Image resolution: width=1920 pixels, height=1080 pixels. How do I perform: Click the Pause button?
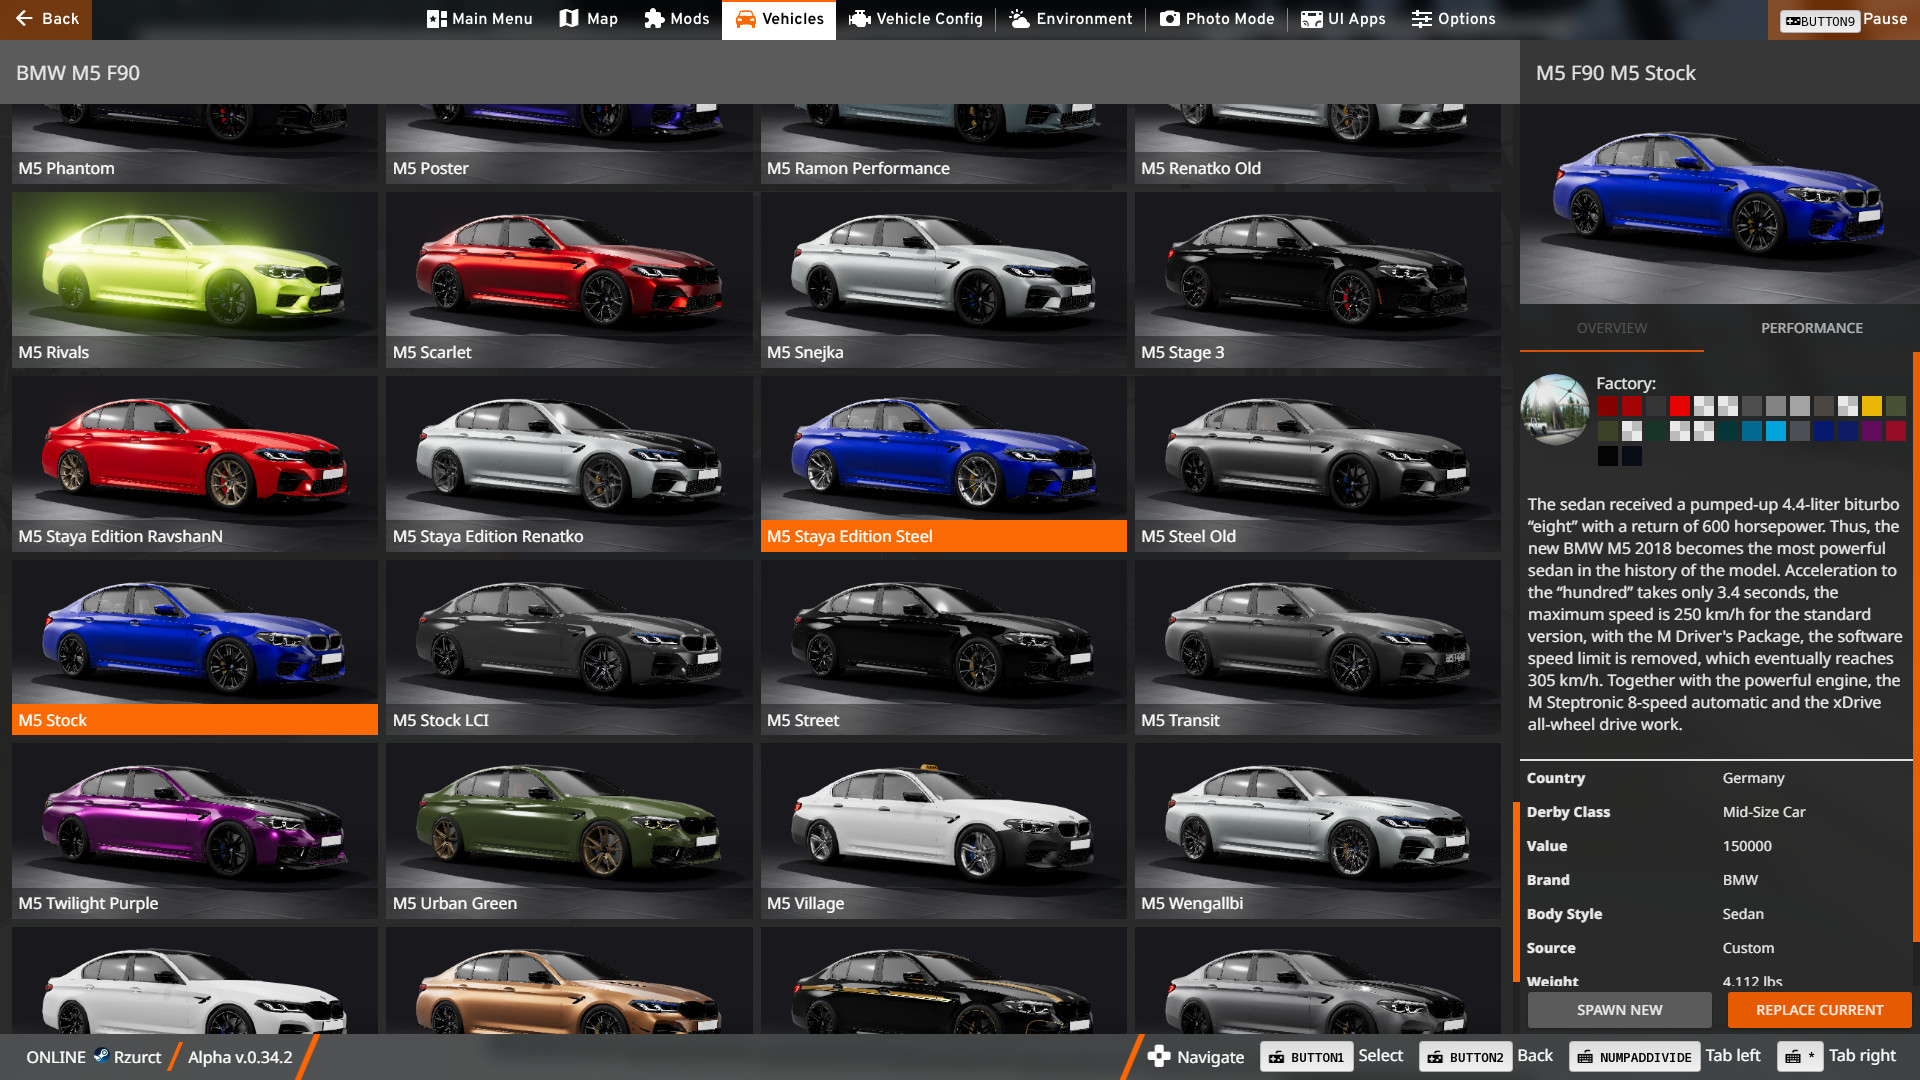coord(1844,19)
